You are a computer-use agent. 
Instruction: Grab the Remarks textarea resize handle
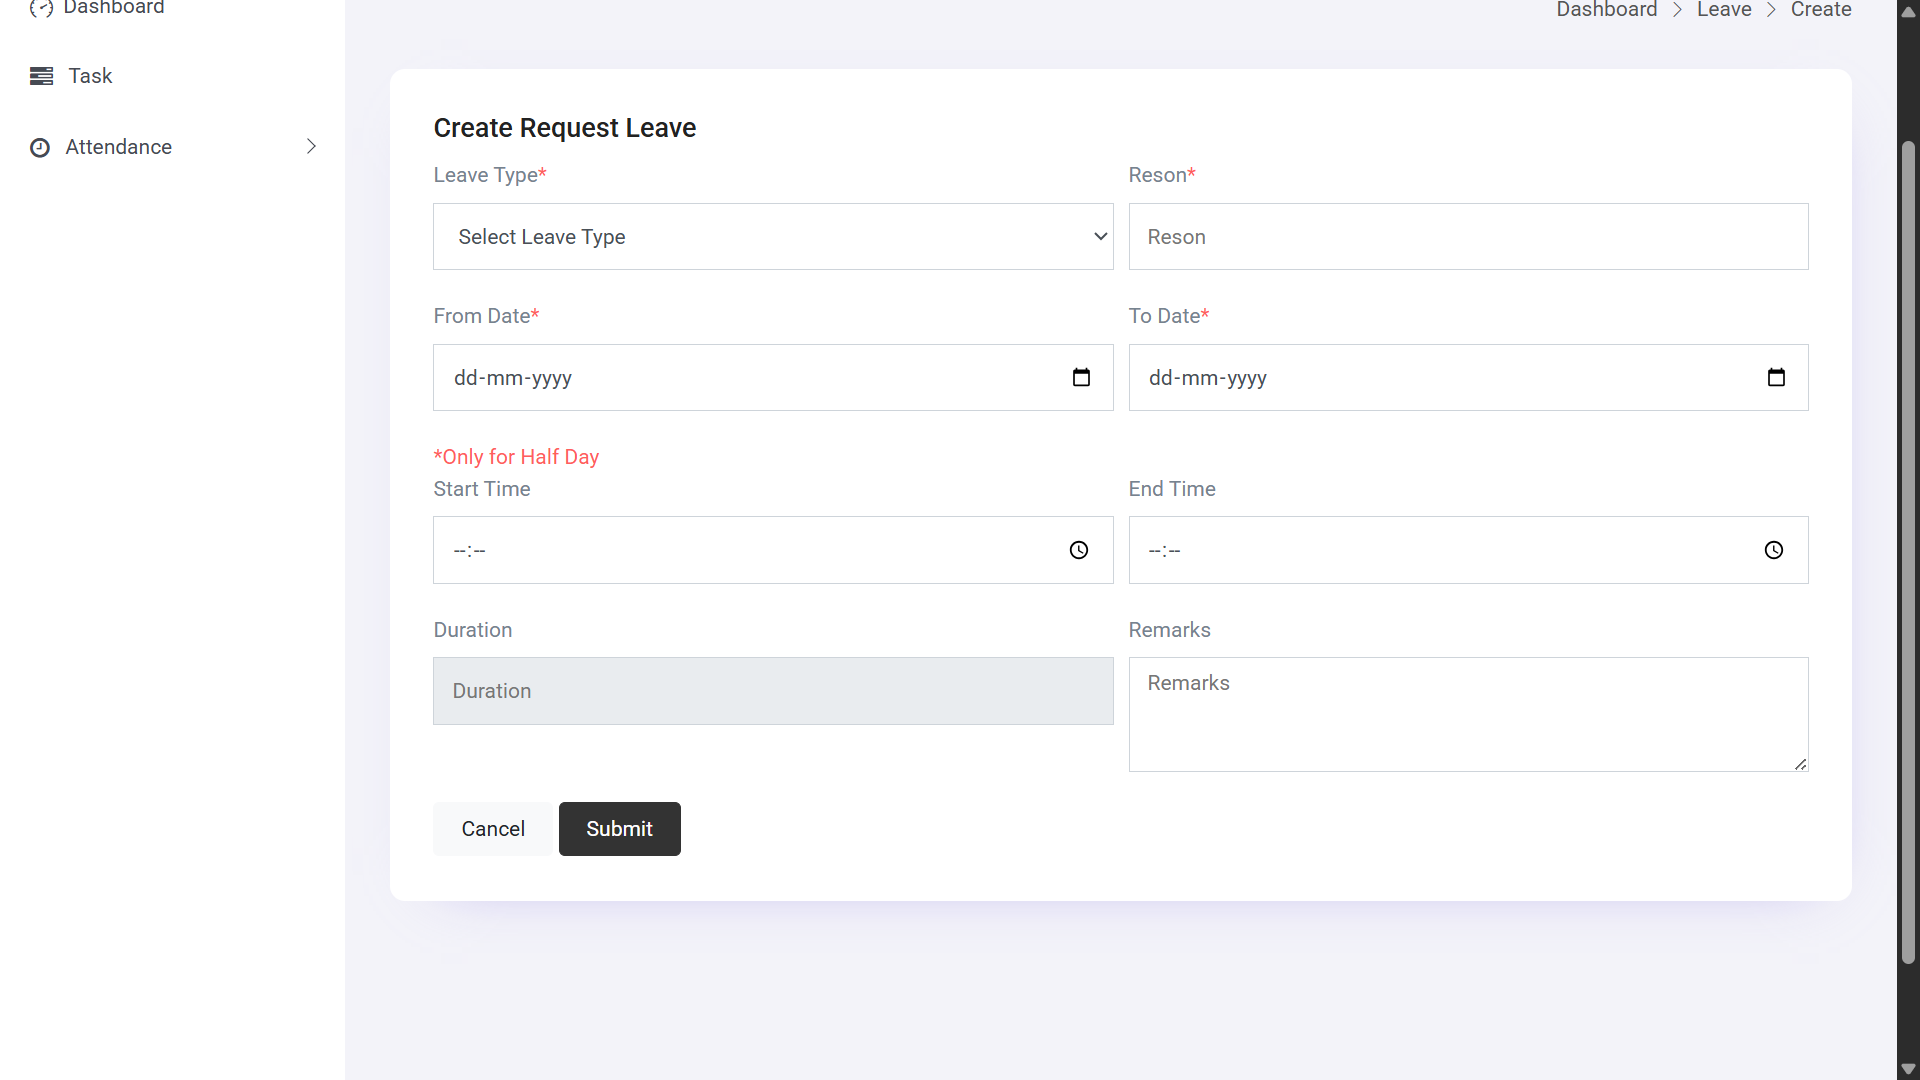click(1800, 764)
